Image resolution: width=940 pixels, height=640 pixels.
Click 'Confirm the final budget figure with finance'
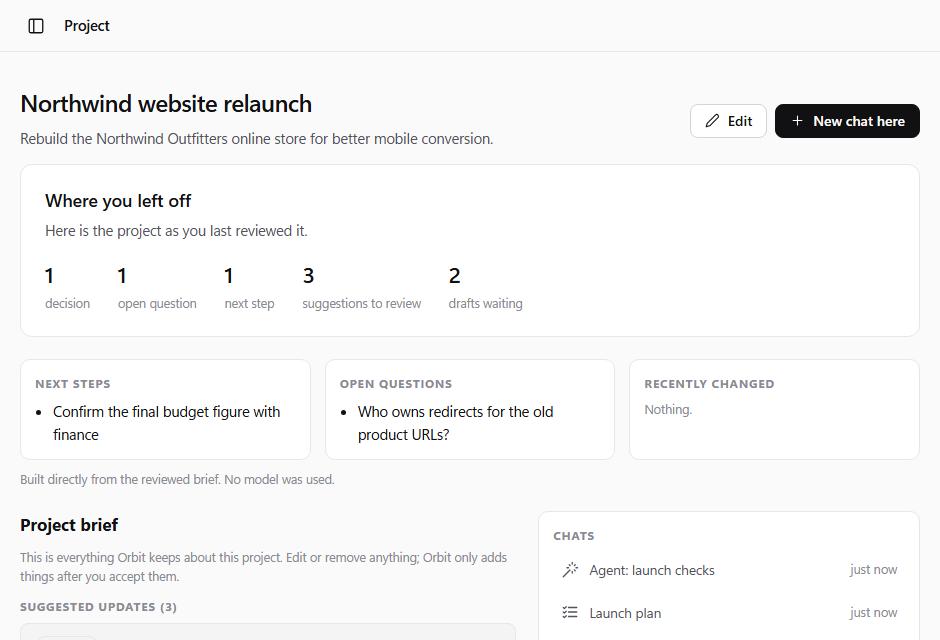(x=167, y=423)
